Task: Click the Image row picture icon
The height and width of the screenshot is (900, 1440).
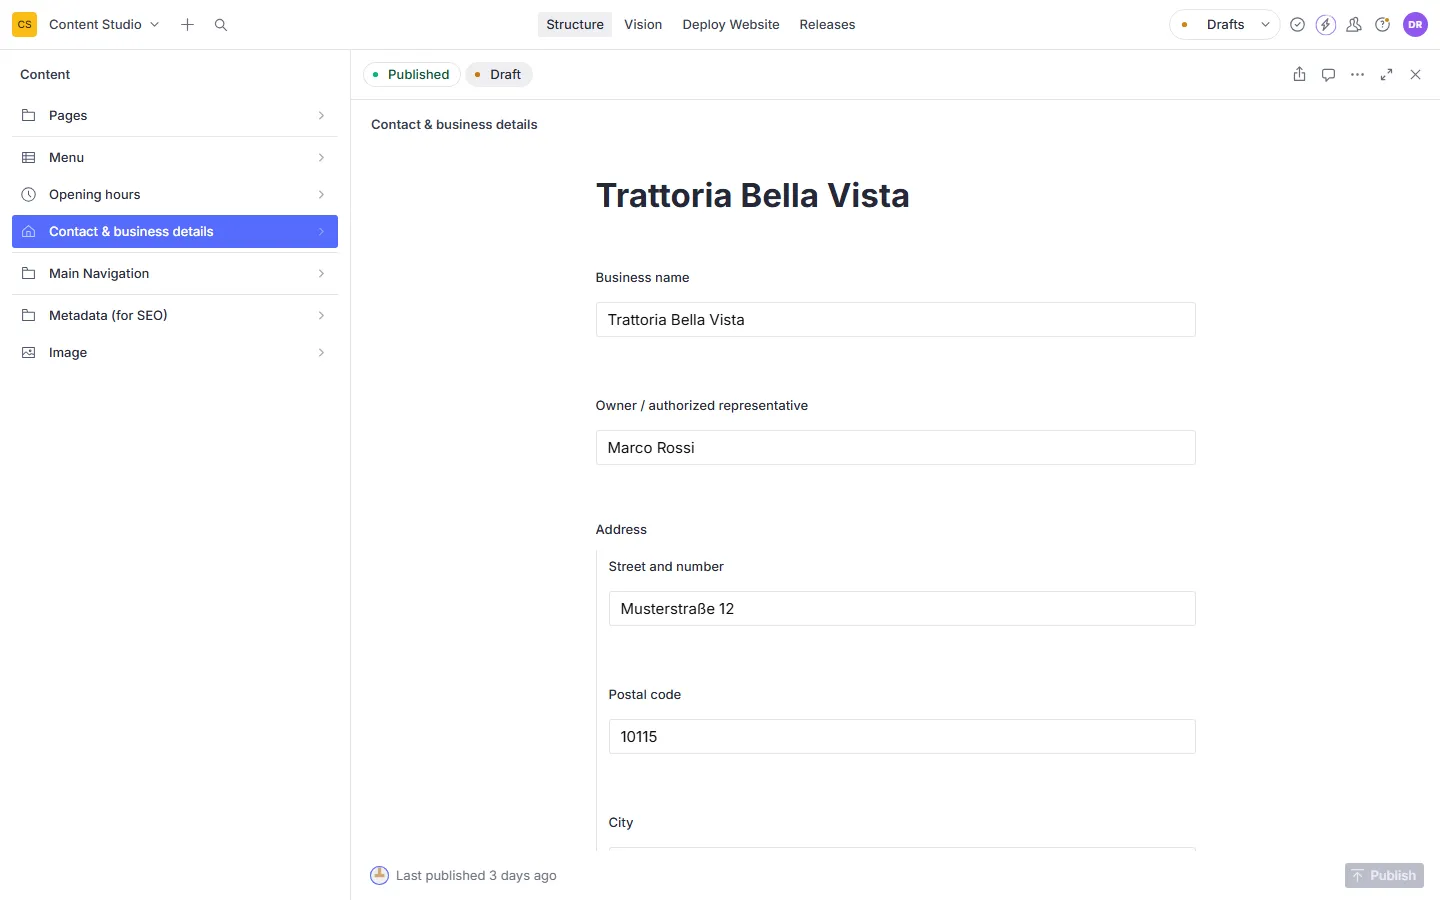Action: 29,352
